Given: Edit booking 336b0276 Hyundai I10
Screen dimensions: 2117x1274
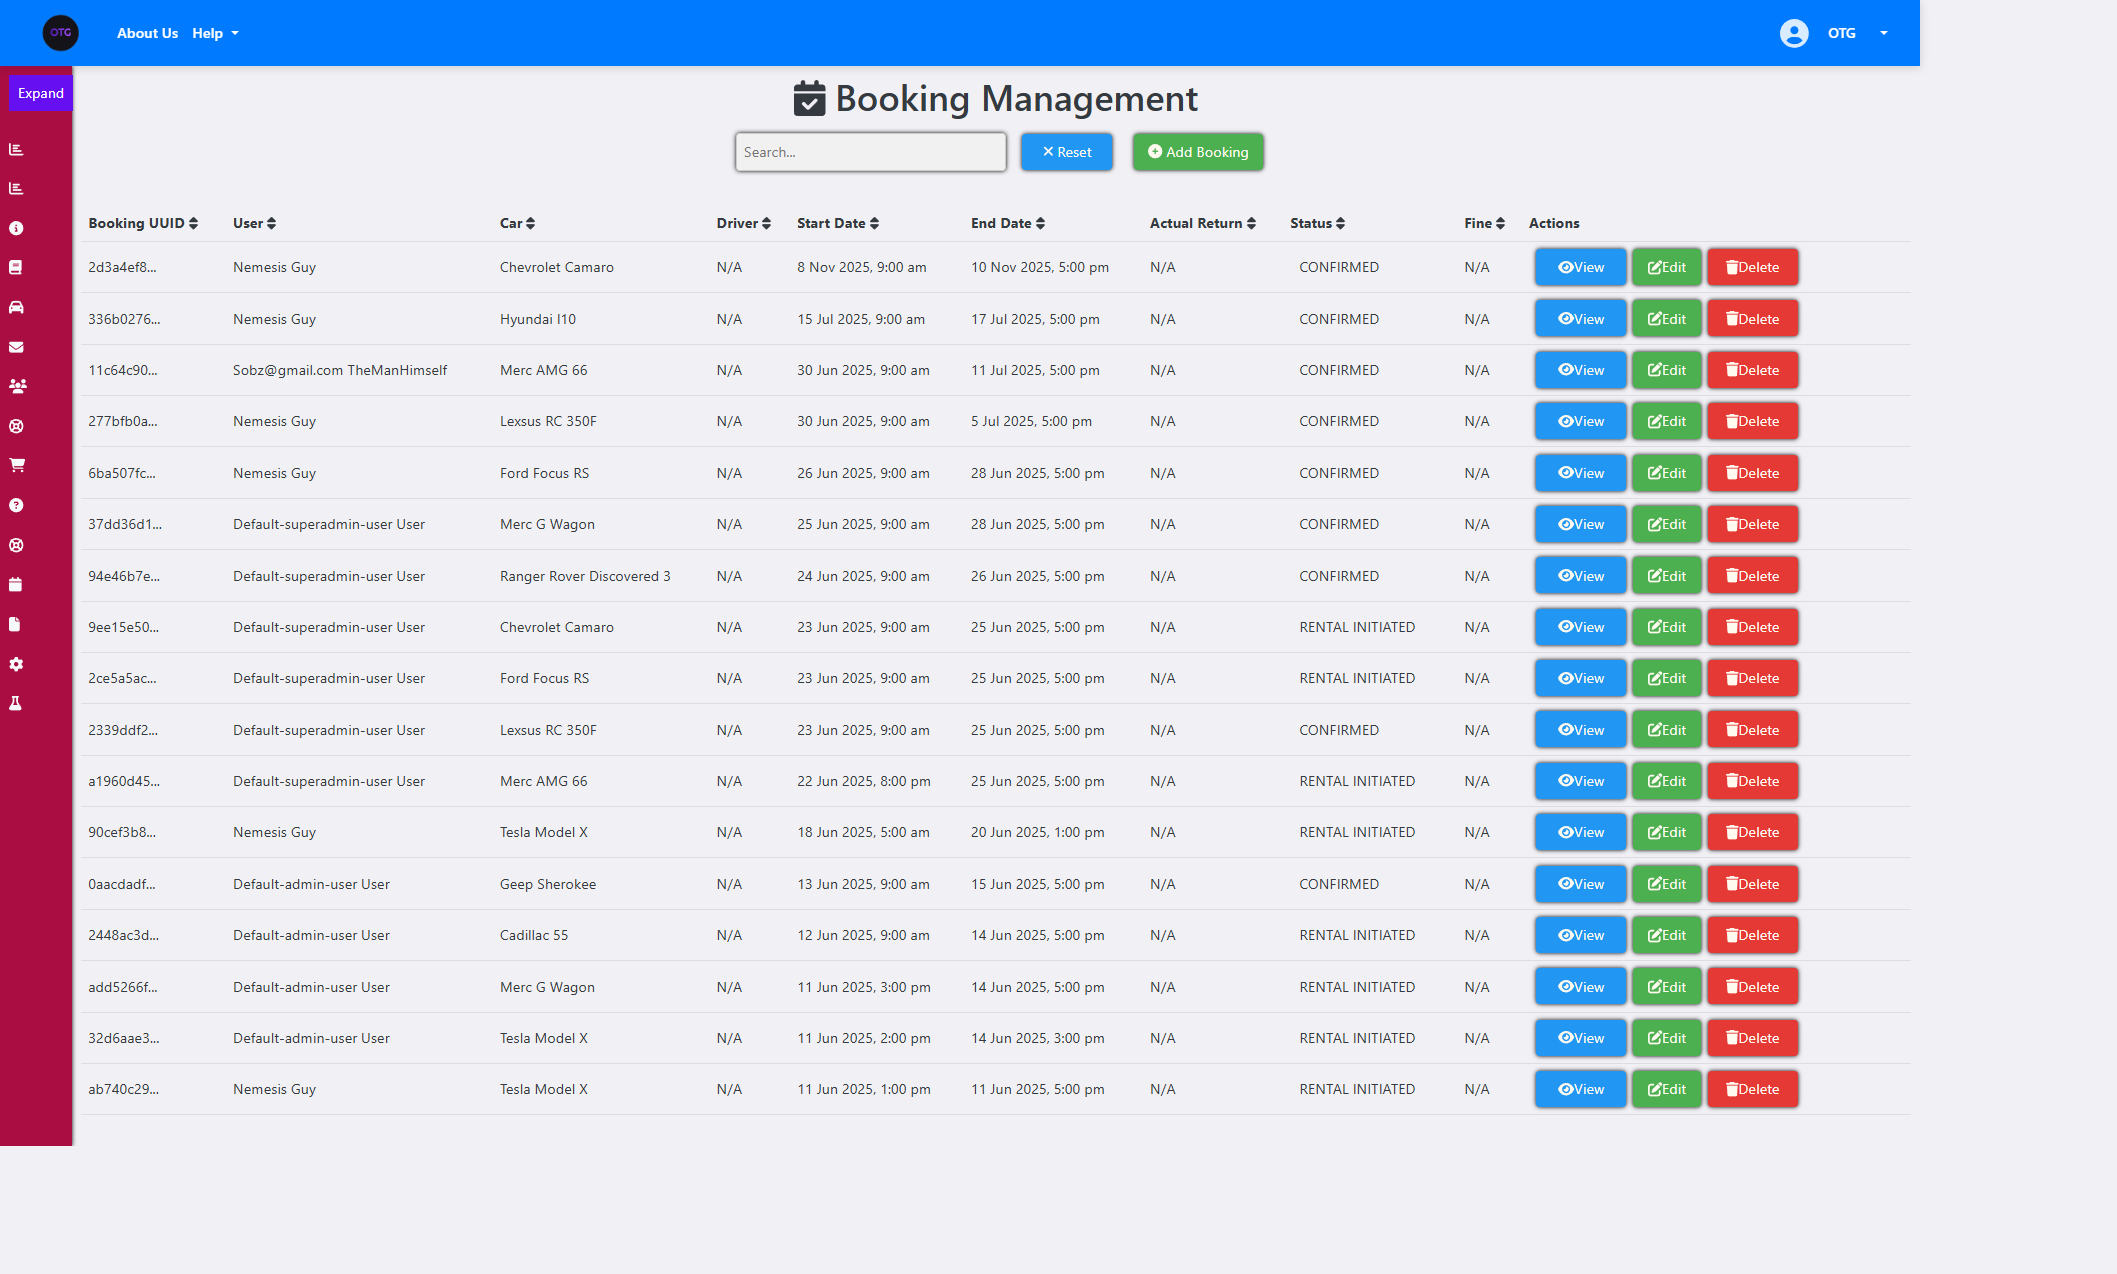Looking at the screenshot, I should click(1667, 319).
